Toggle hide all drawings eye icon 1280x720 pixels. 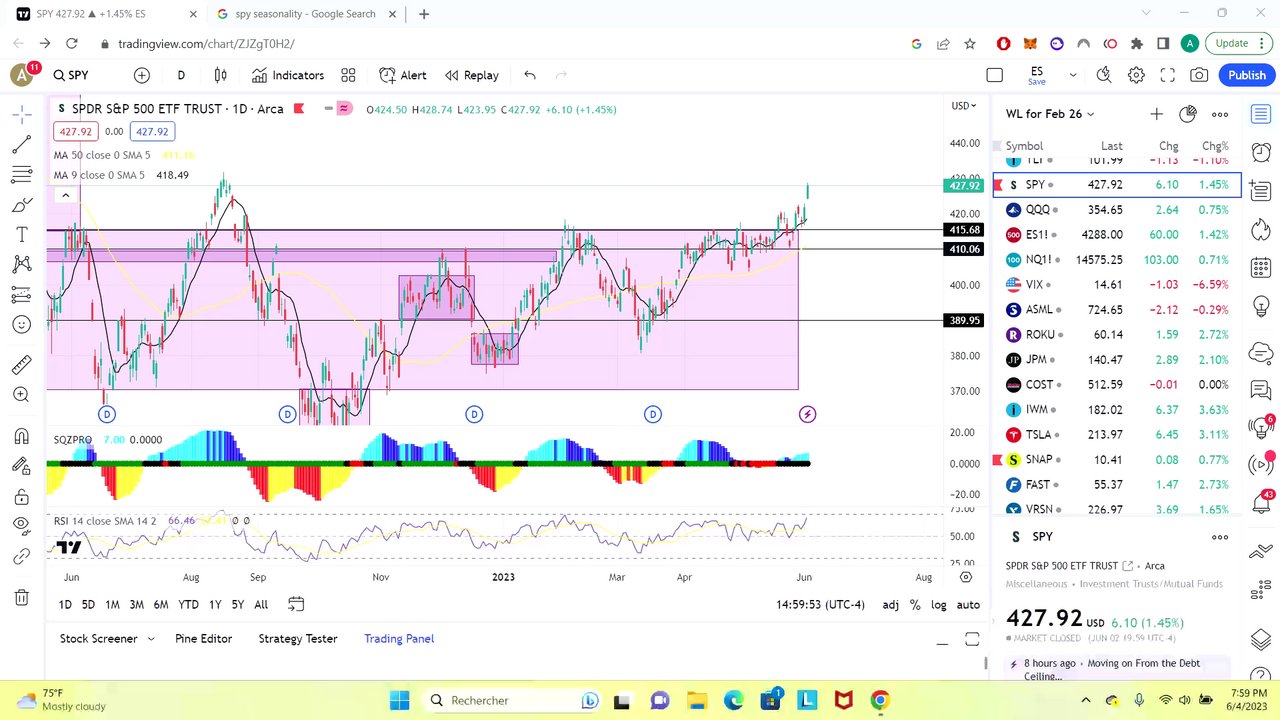pos(21,526)
